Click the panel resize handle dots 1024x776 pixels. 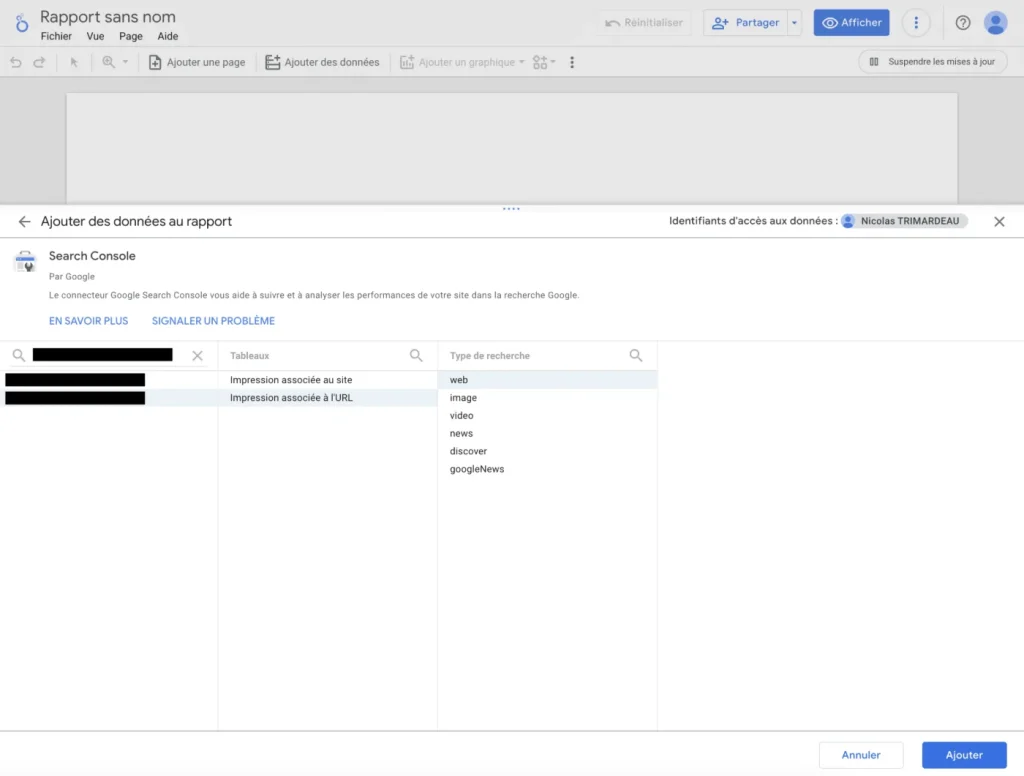click(511, 209)
